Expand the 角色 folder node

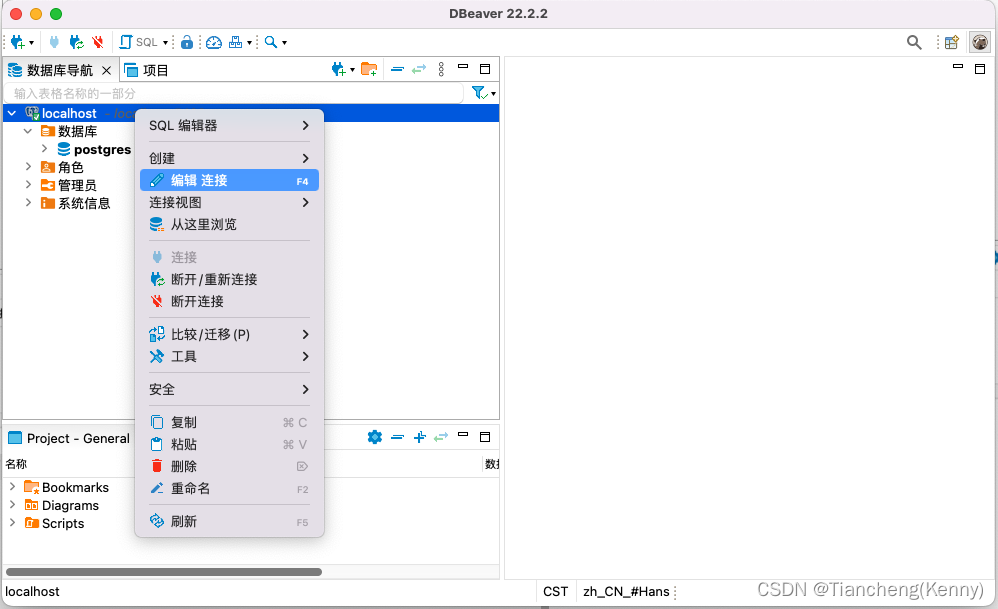point(28,167)
